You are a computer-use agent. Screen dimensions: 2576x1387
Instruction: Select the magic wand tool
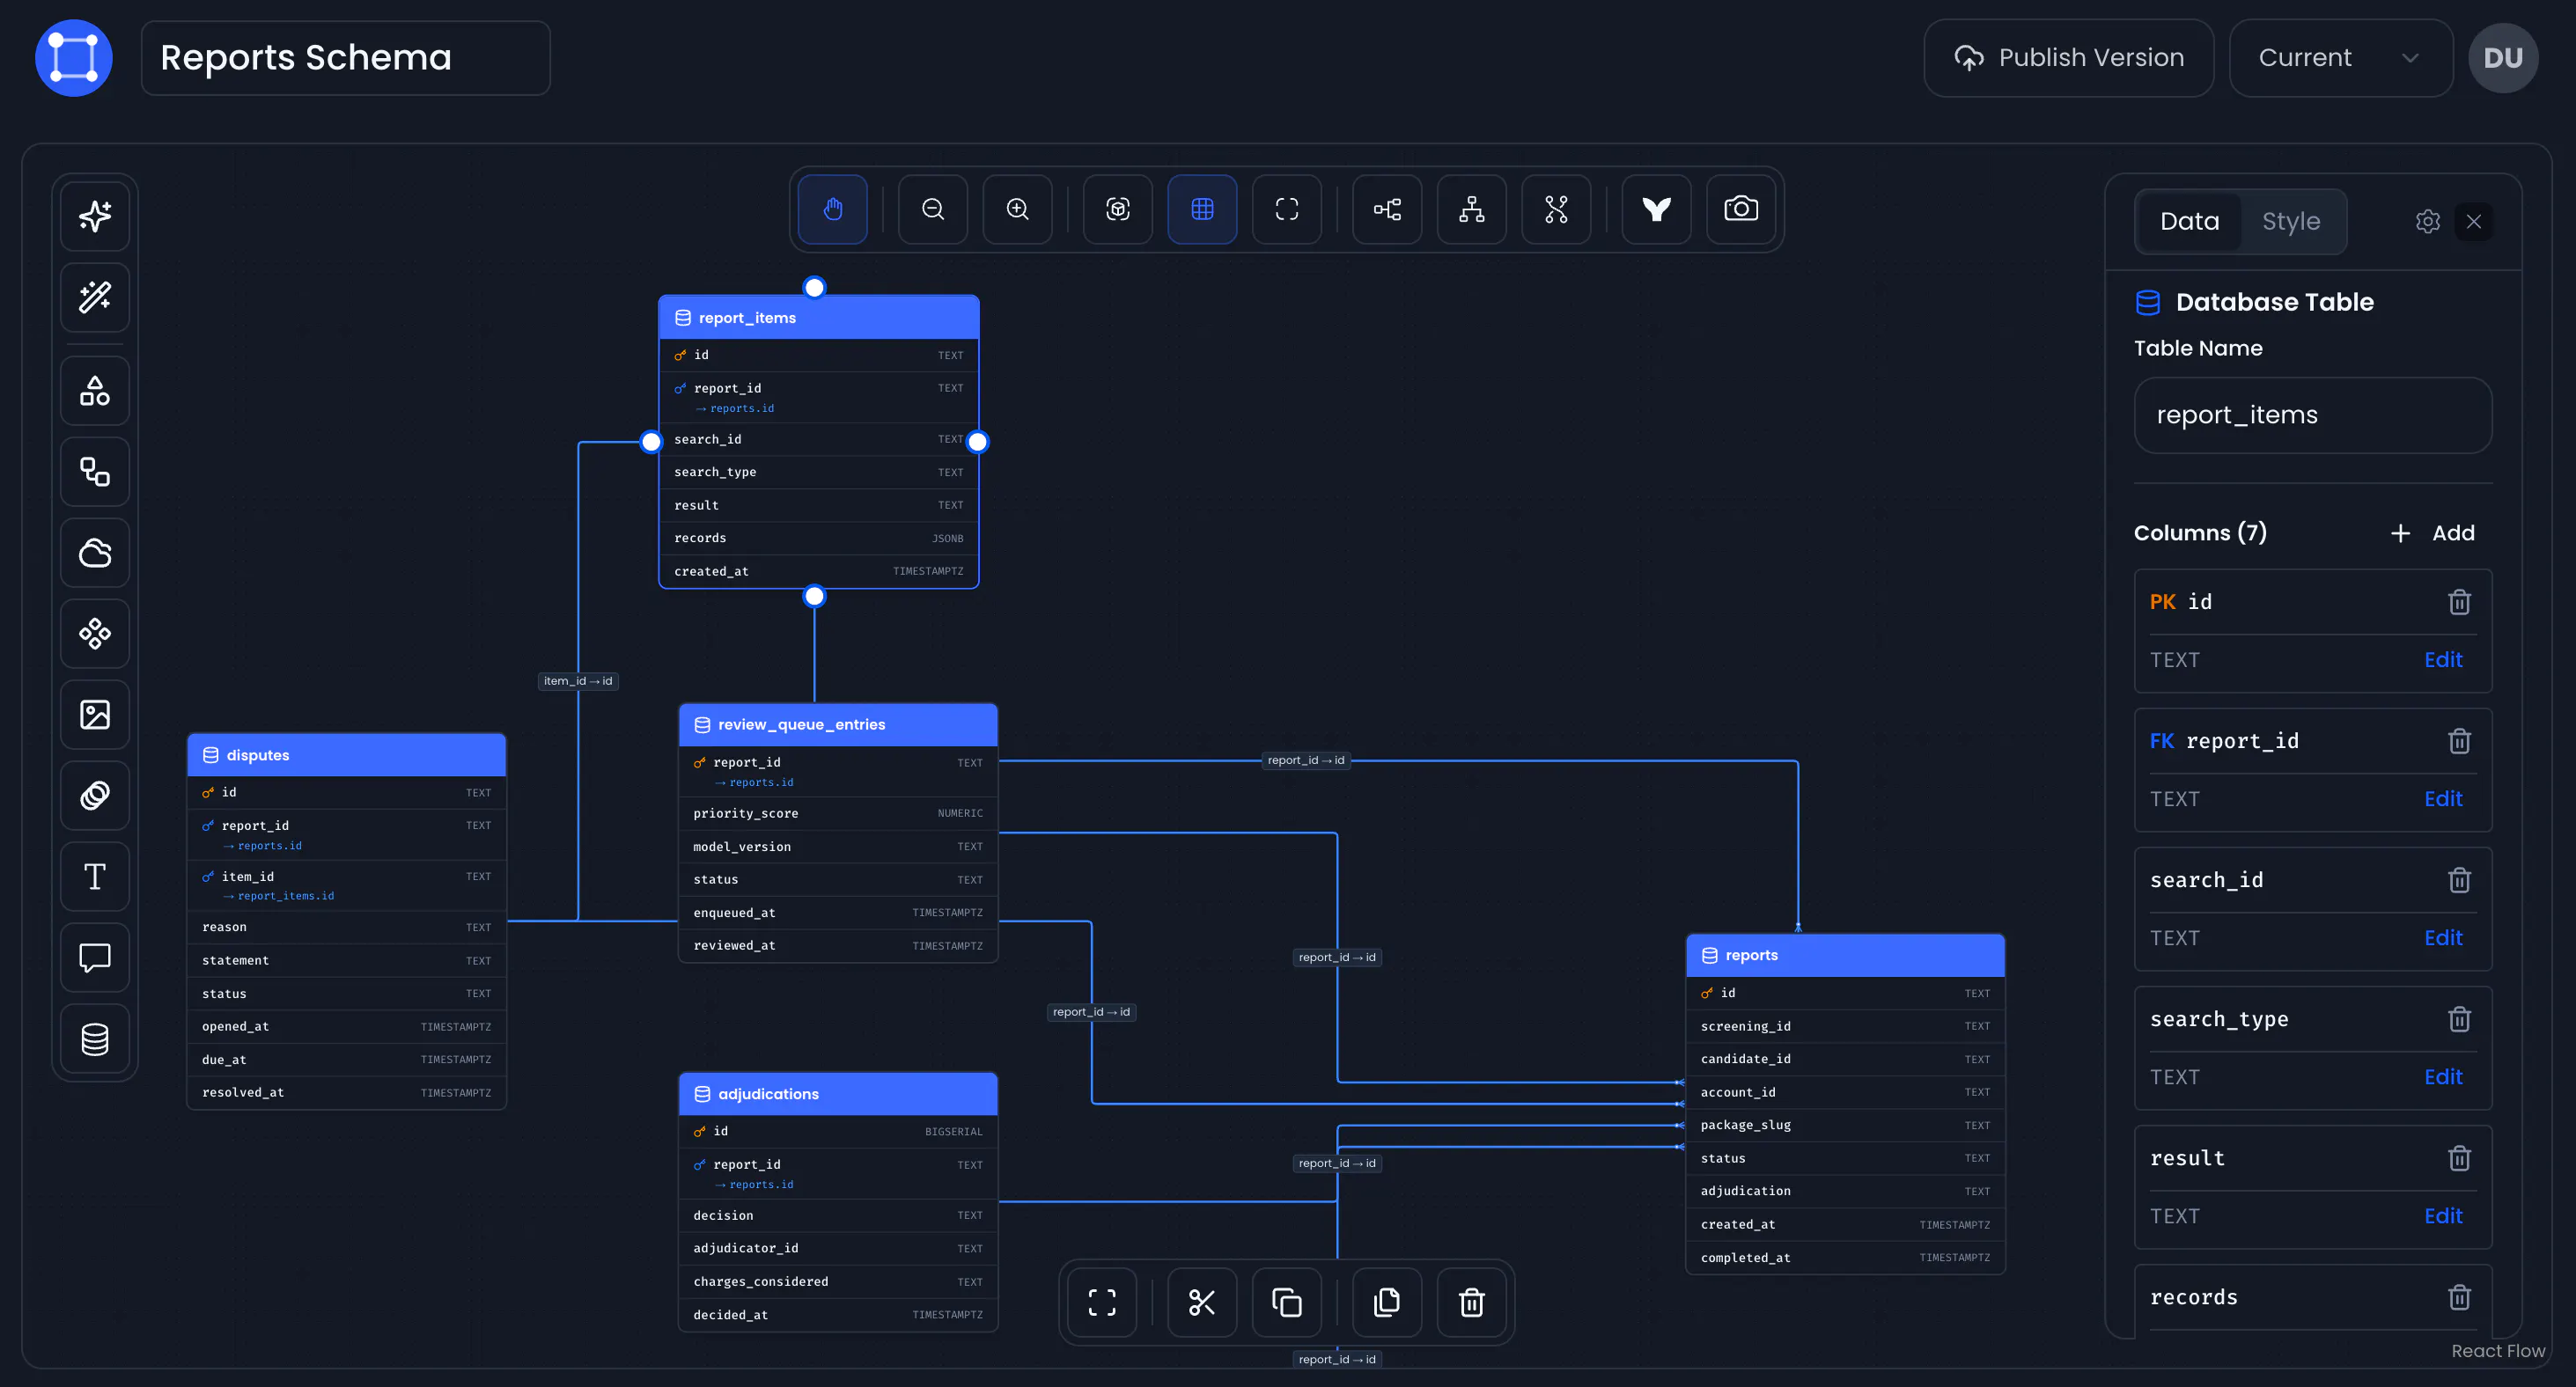click(x=95, y=297)
